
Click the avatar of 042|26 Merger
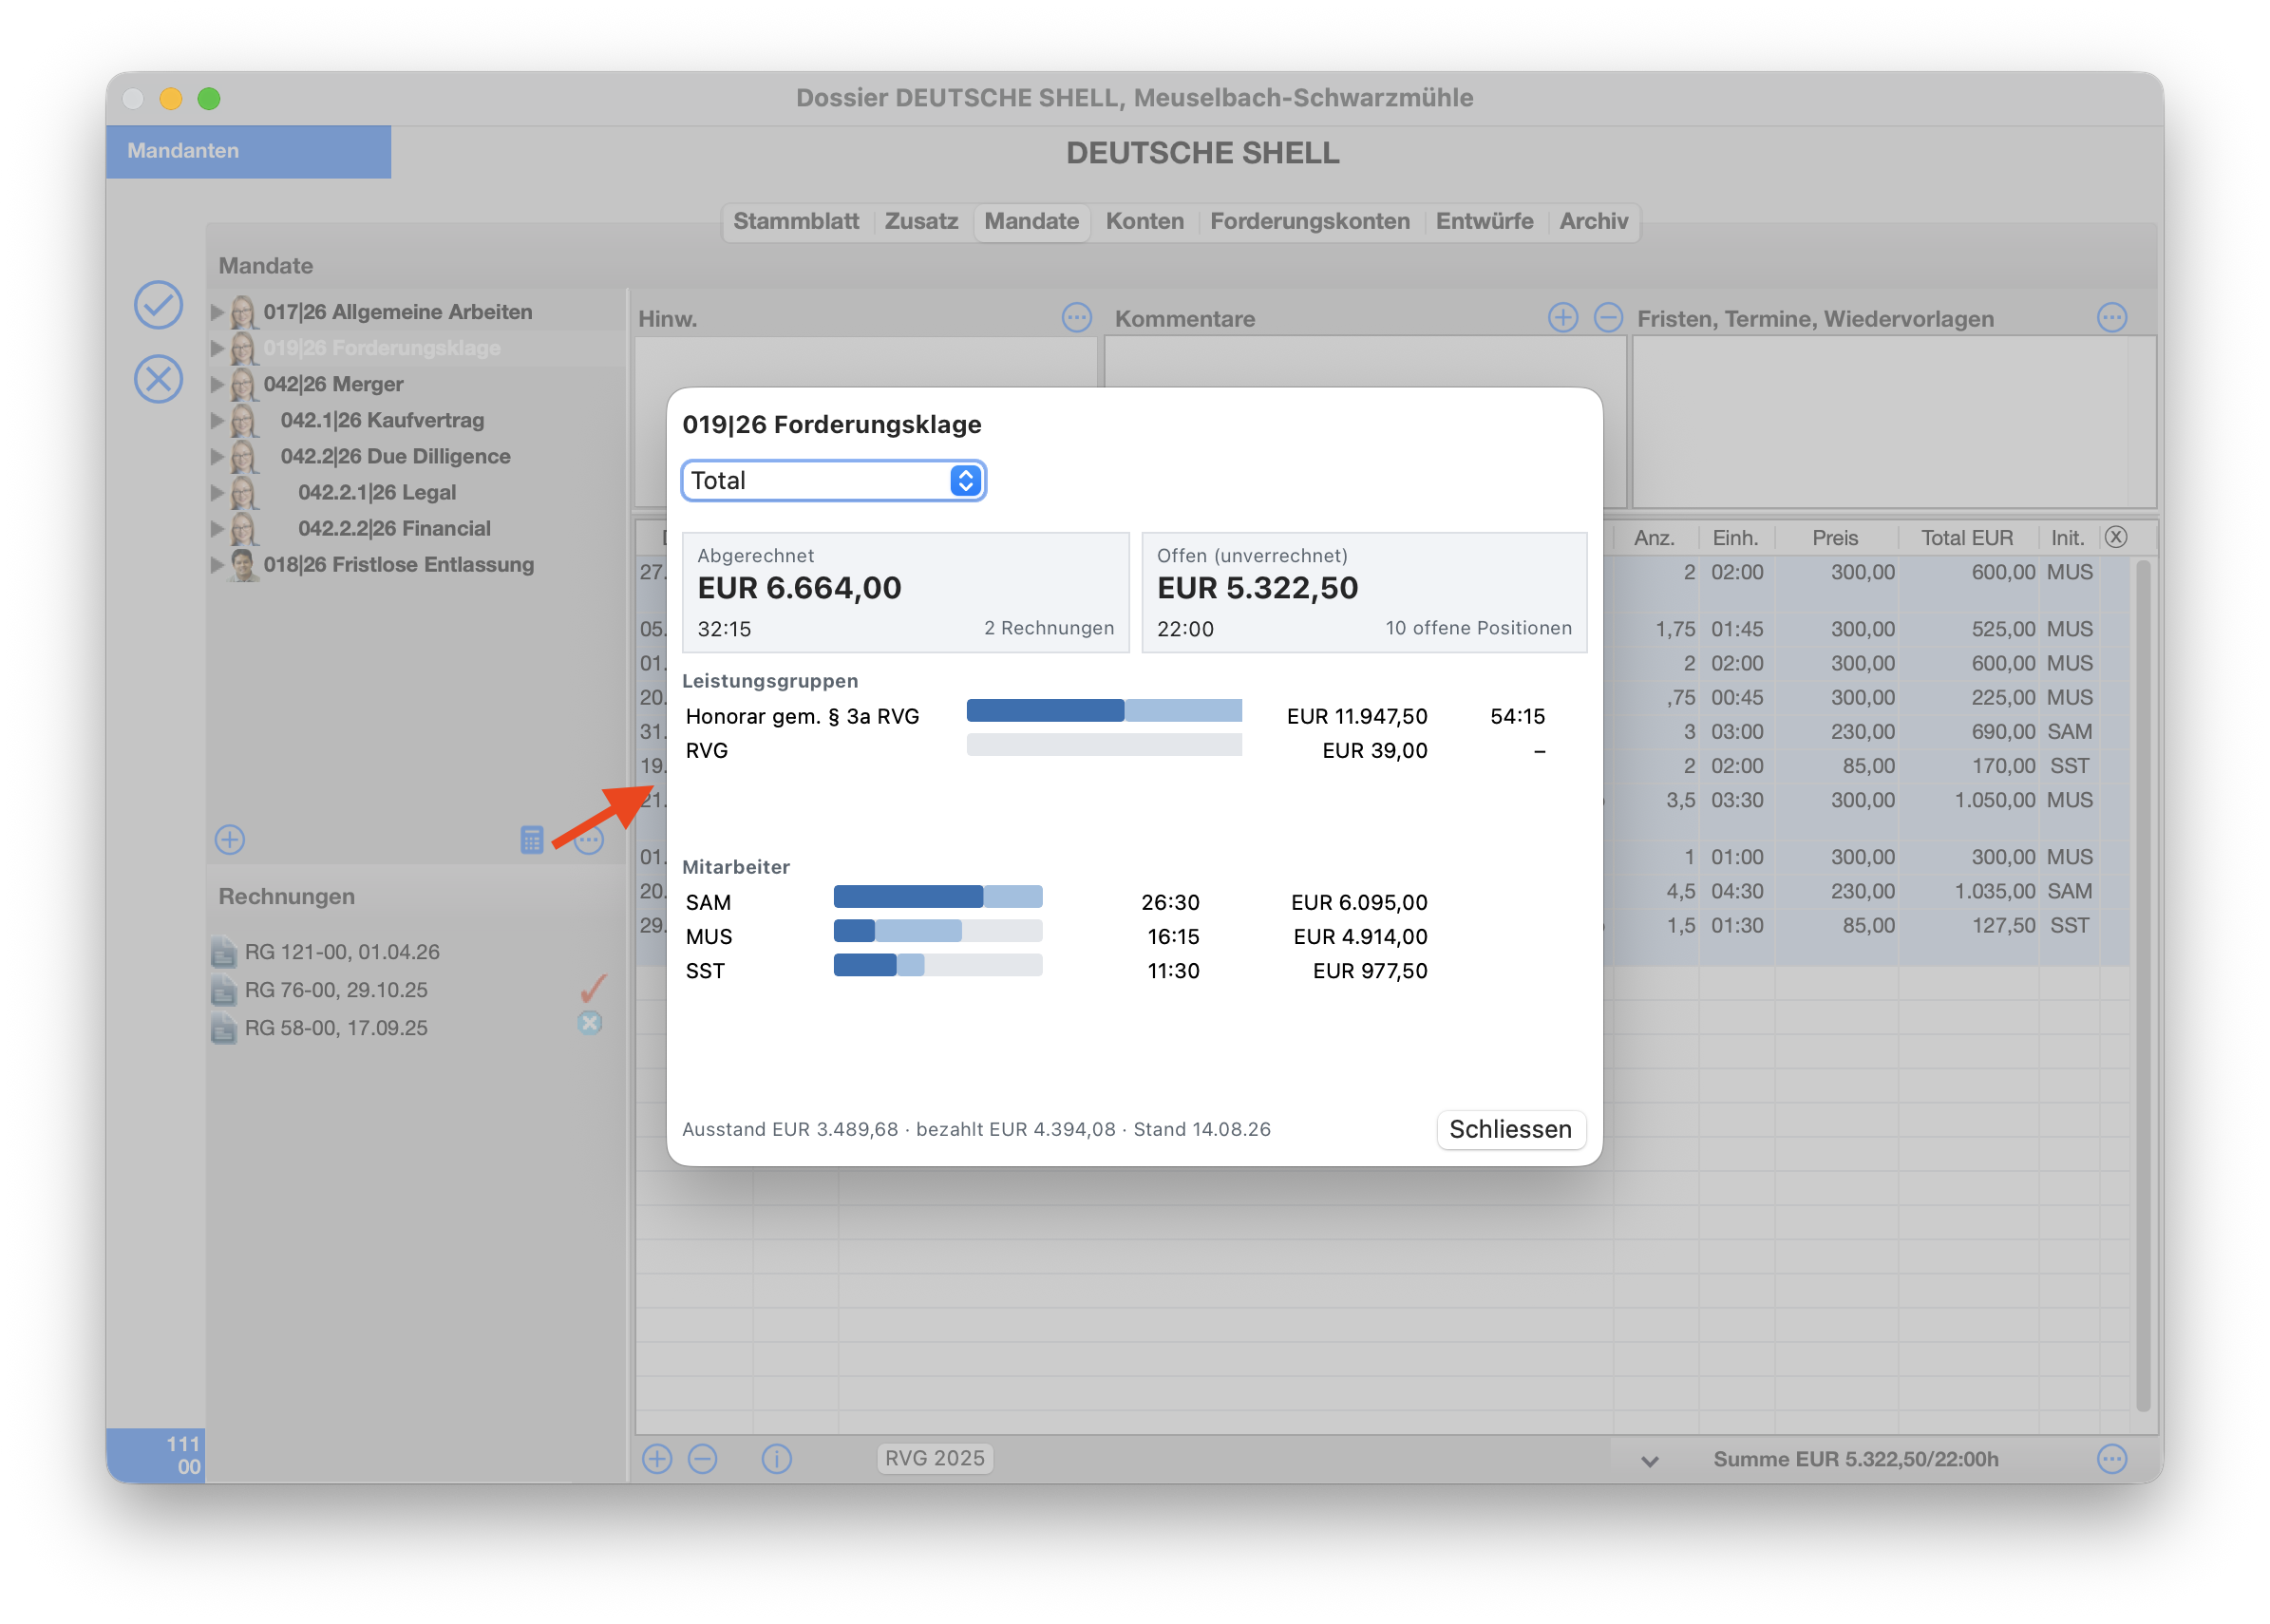pyautogui.click(x=243, y=384)
